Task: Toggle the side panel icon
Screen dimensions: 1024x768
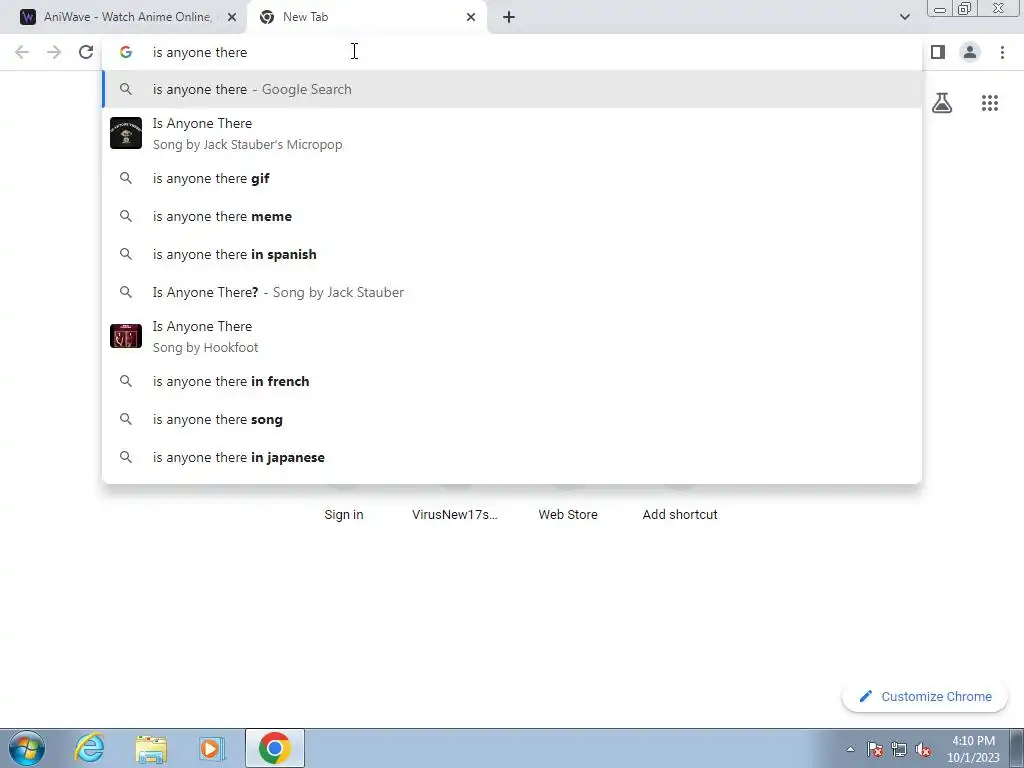Action: click(x=938, y=52)
